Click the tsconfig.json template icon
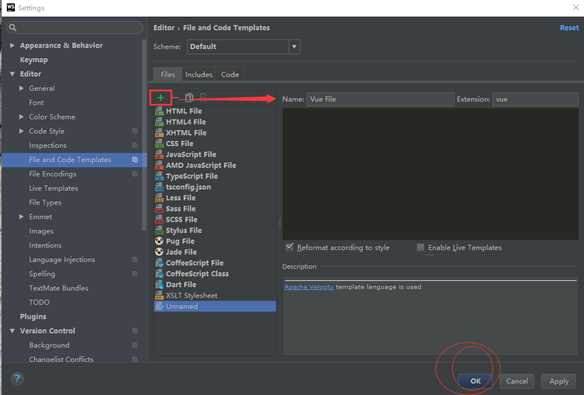Screen dimensions: 584x395 click(x=159, y=187)
